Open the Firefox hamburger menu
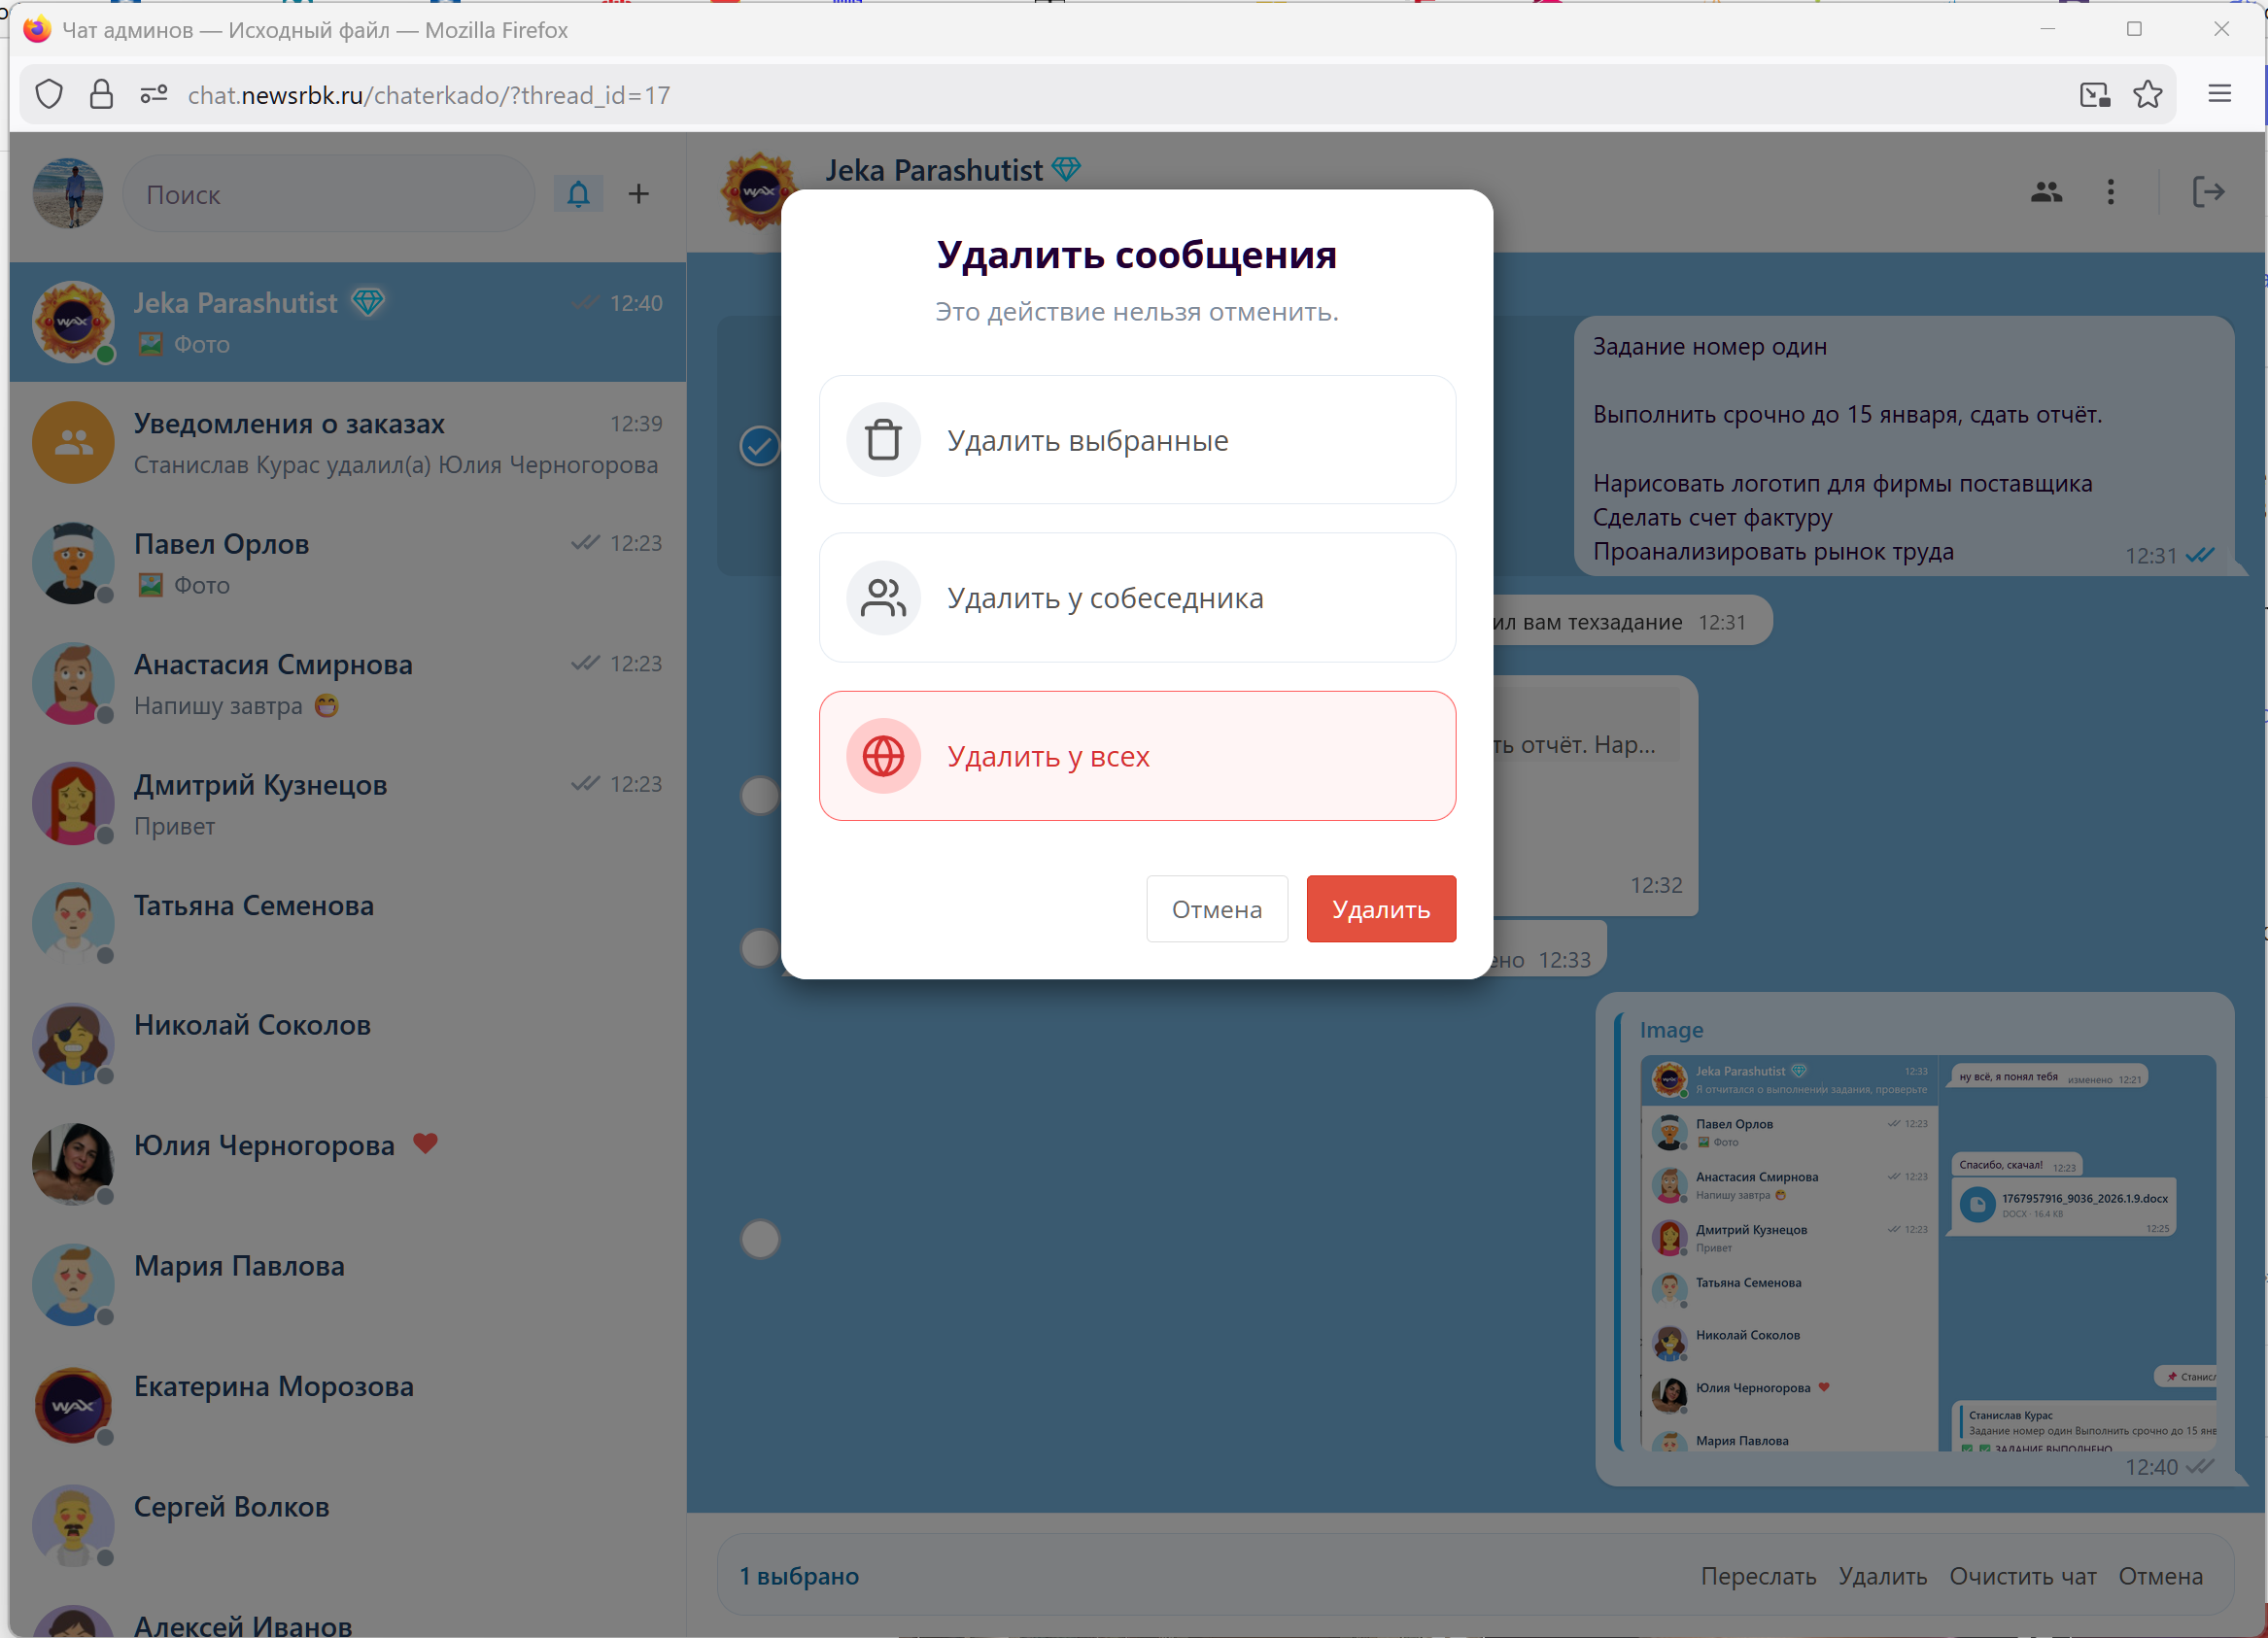Viewport: 2268px width, 1638px height. [x=2219, y=93]
